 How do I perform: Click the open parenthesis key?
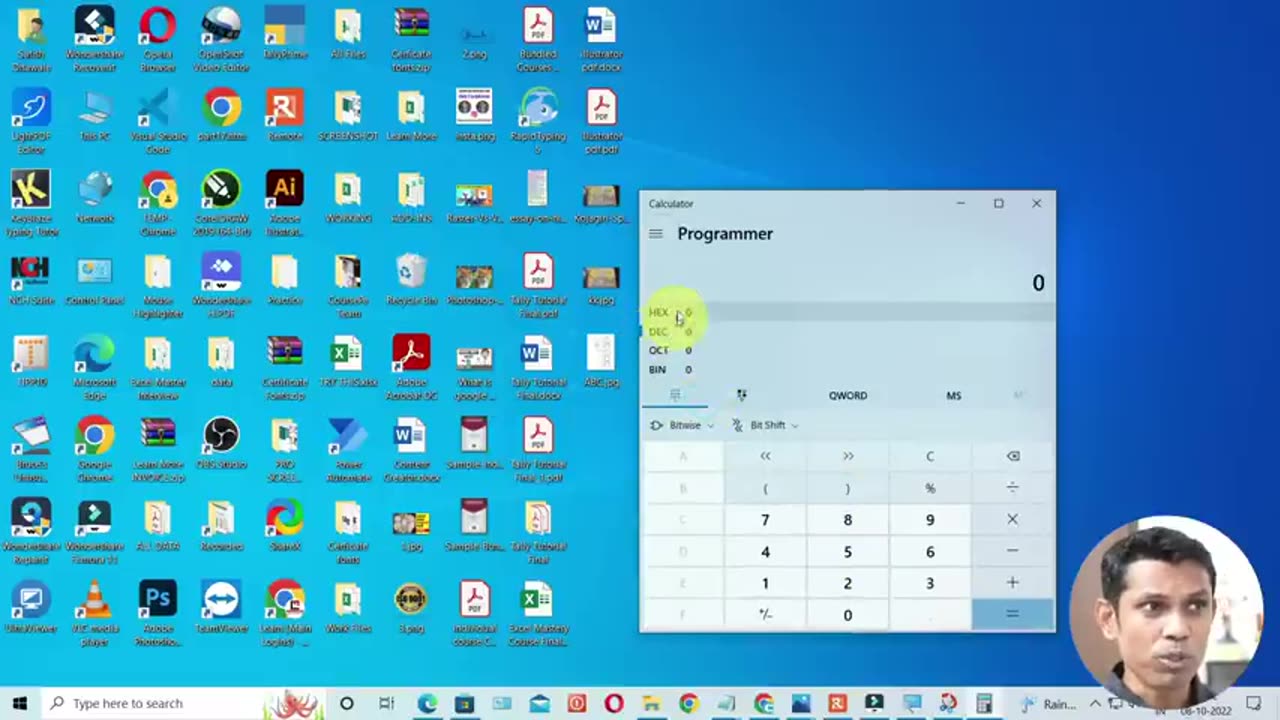click(765, 488)
